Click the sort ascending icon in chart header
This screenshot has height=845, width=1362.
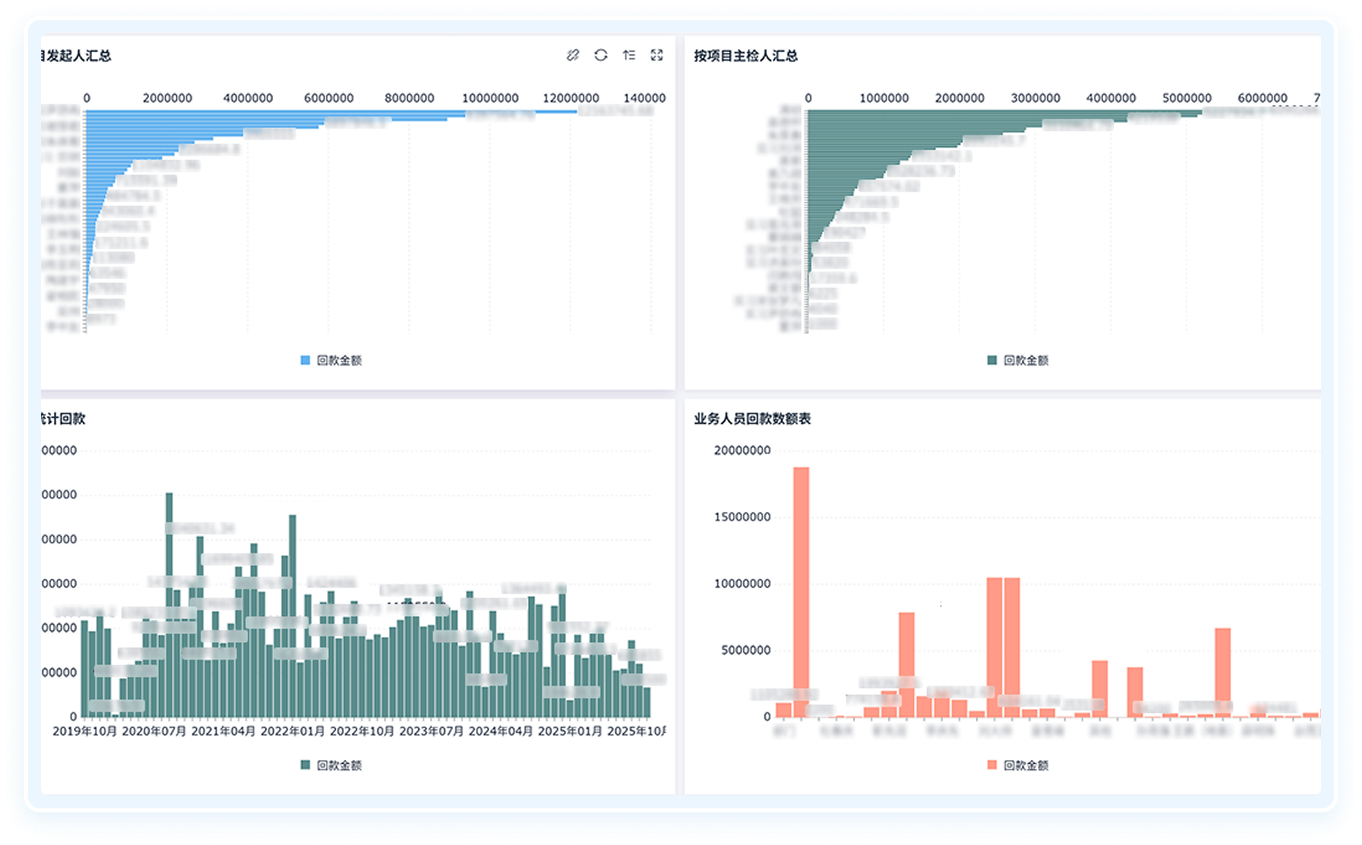coord(629,55)
